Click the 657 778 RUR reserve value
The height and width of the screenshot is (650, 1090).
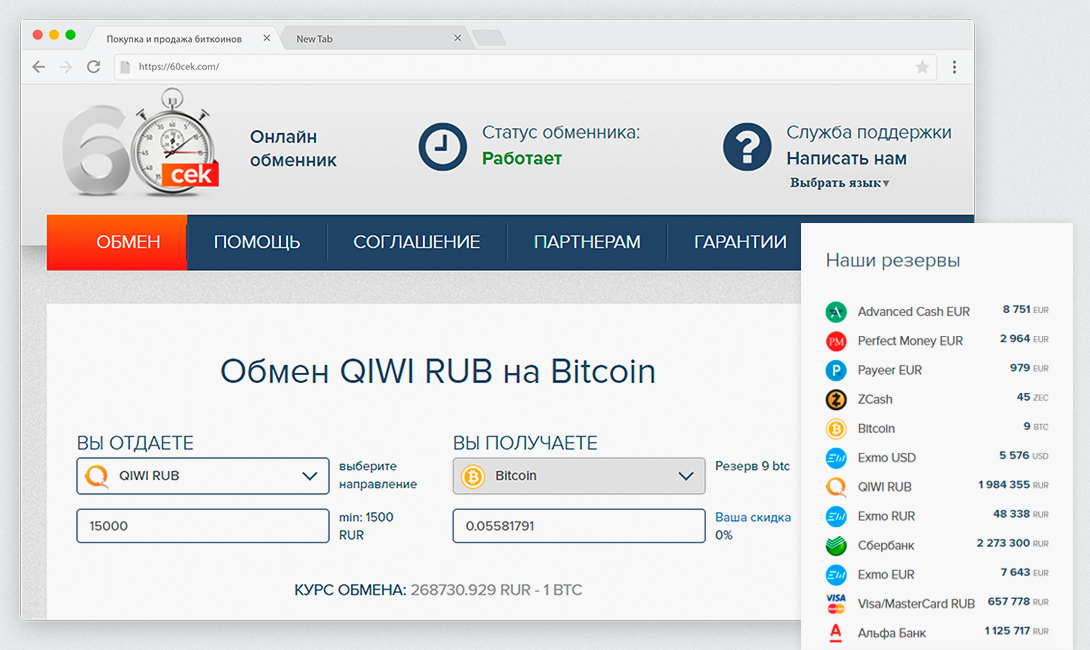click(x=1018, y=601)
